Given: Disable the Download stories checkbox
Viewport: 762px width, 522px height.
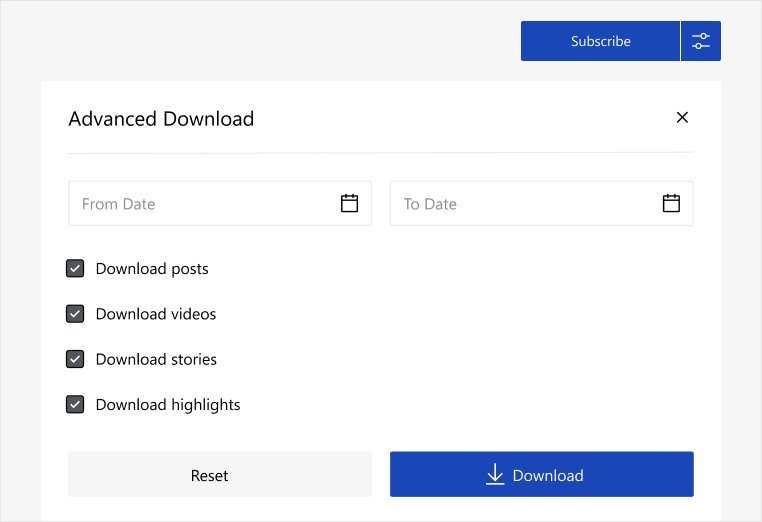Looking at the screenshot, I should tap(75, 359).
